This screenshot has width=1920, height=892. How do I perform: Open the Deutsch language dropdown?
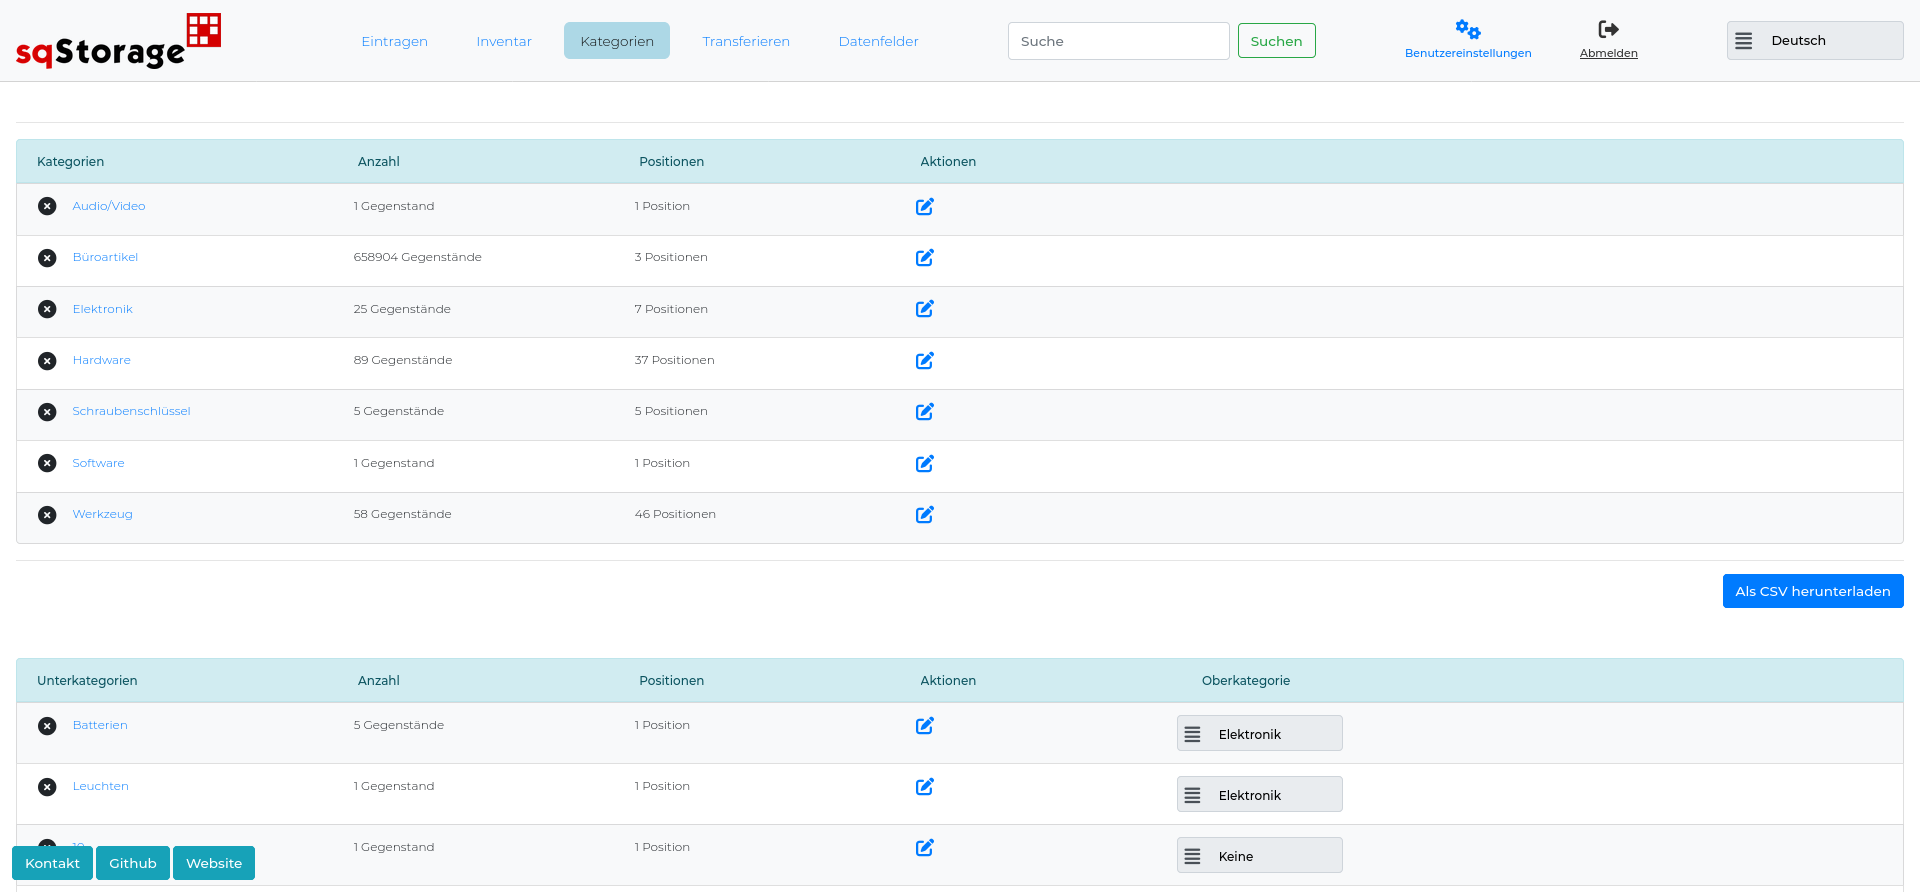(x=1814, y=41)
